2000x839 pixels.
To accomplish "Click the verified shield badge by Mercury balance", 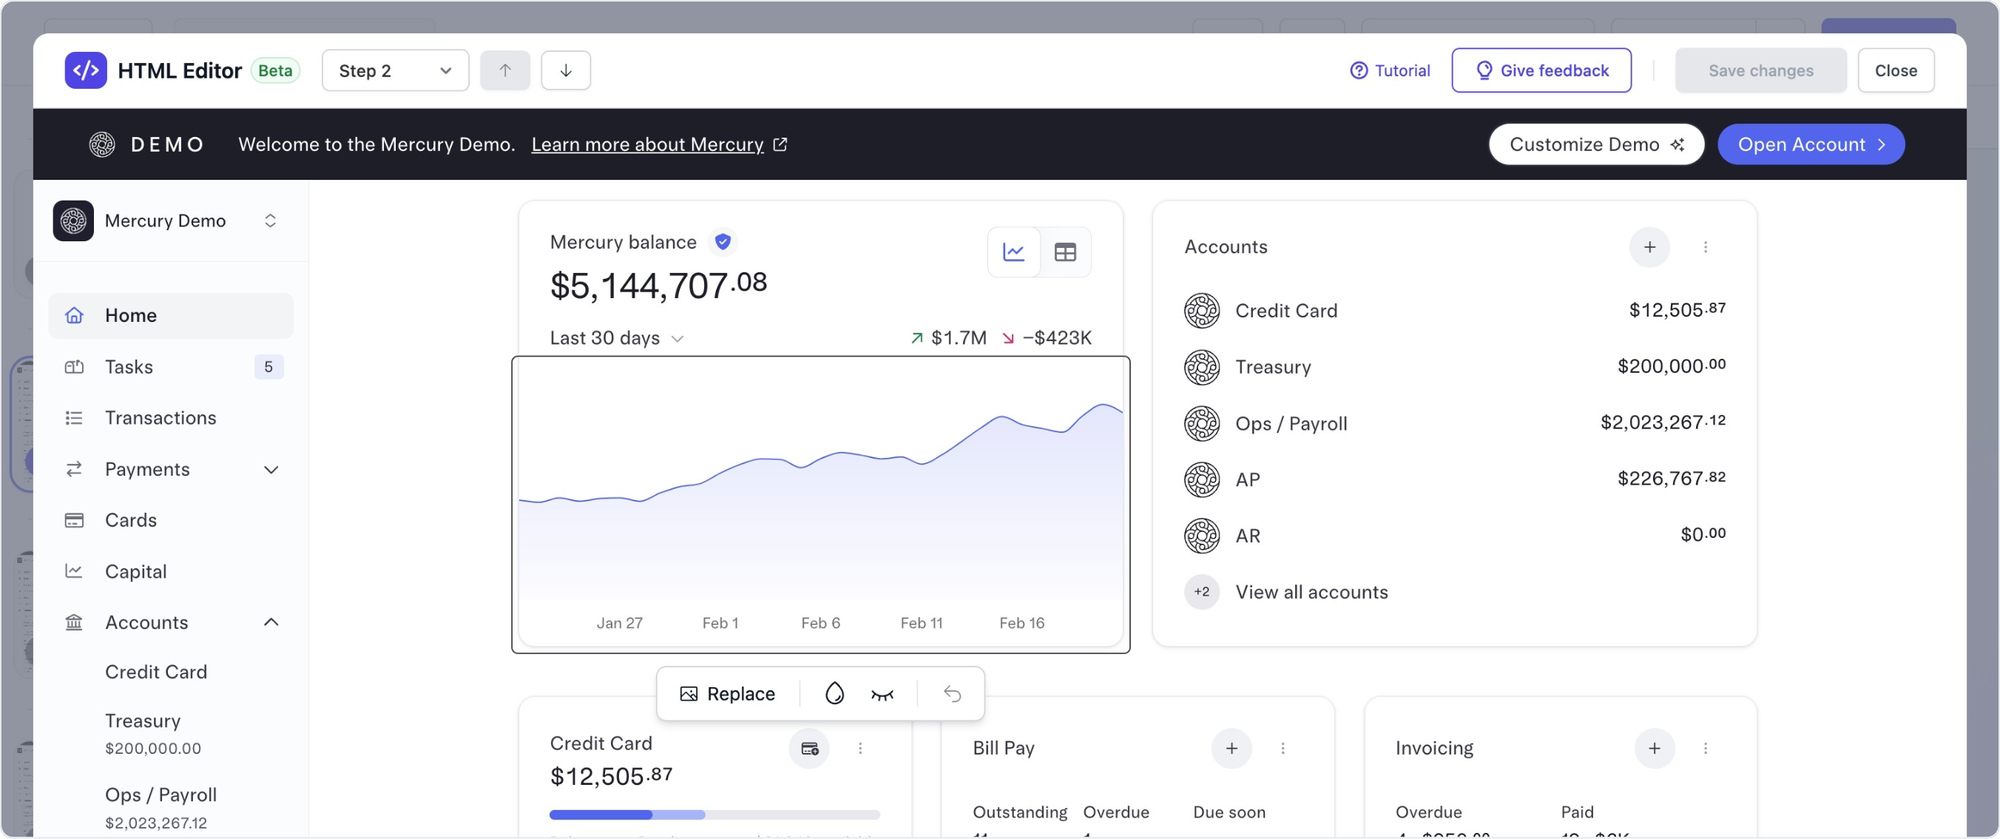I will coord(723,241).
